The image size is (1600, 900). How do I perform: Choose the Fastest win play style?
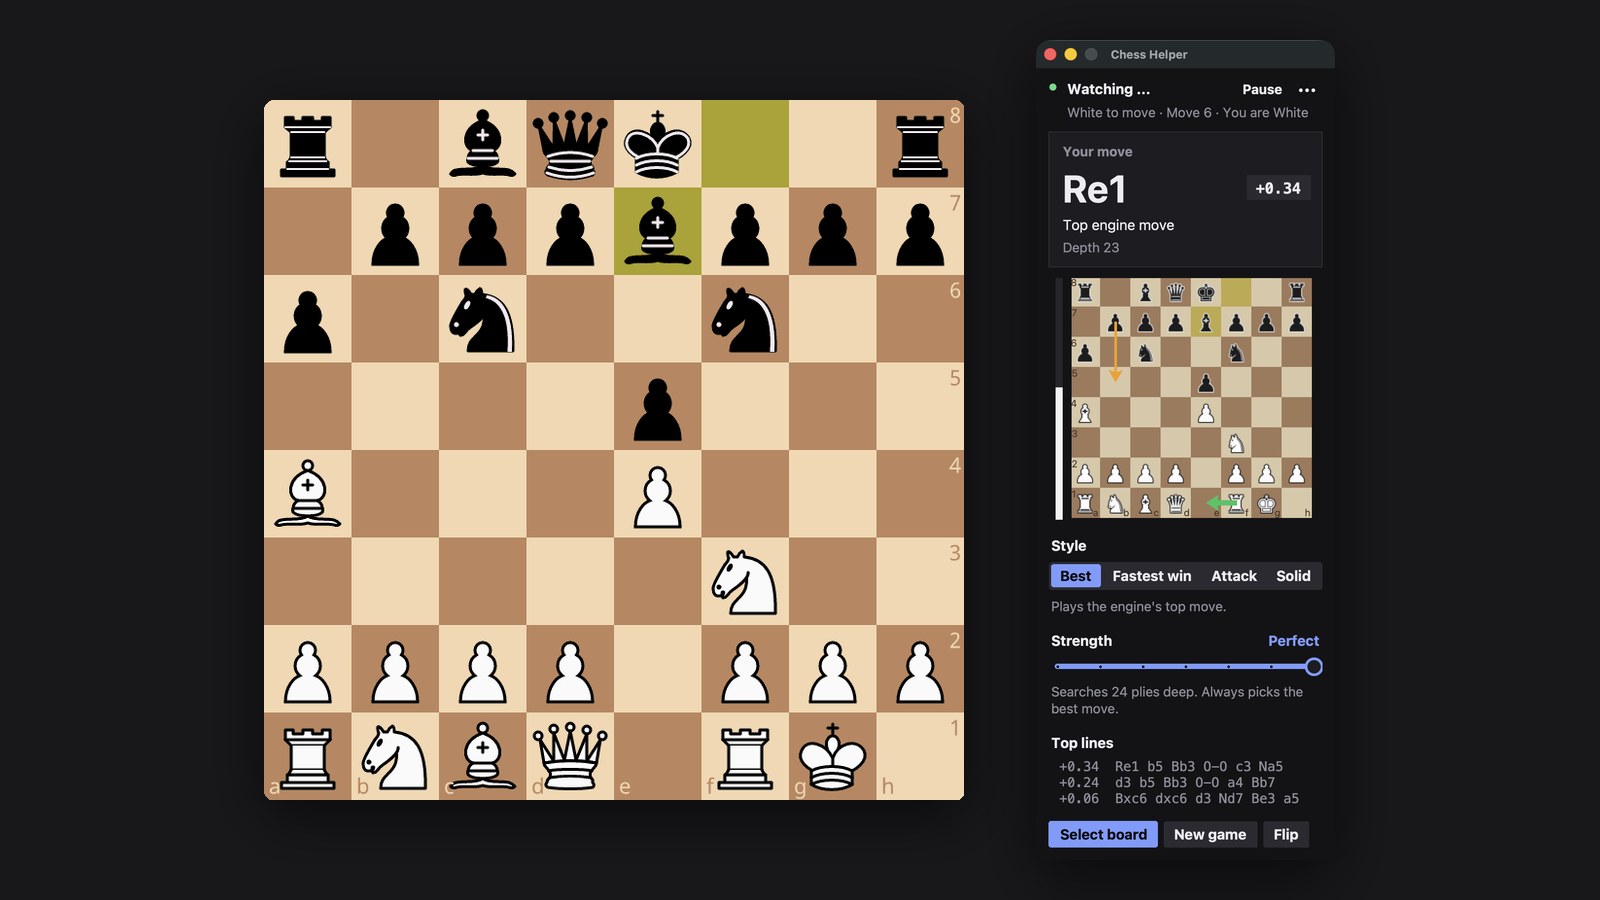[x=1152, y=576]
